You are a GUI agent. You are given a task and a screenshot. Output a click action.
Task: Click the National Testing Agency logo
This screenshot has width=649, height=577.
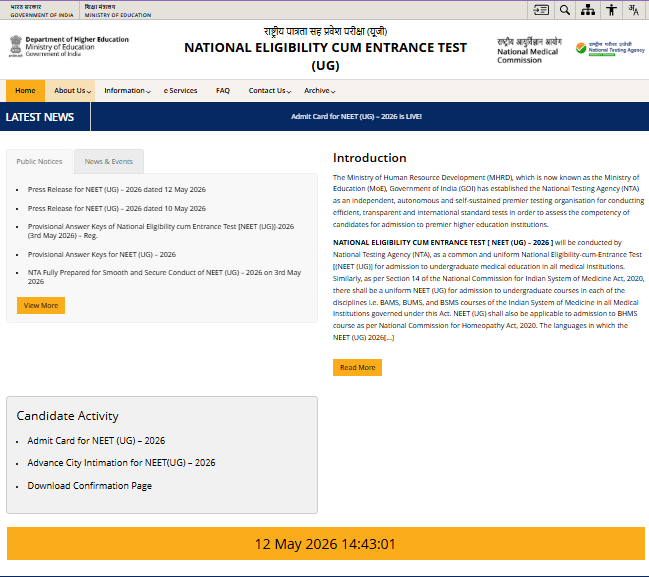click(x=610, y=48)
